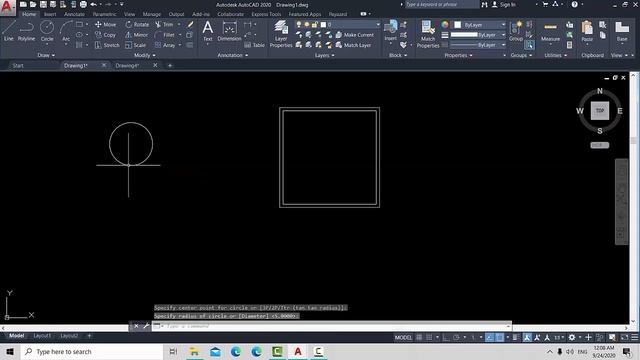Toggle drawing grid display in status bar
This screenshot has width=640, height=360.
[x=419, y=337]
